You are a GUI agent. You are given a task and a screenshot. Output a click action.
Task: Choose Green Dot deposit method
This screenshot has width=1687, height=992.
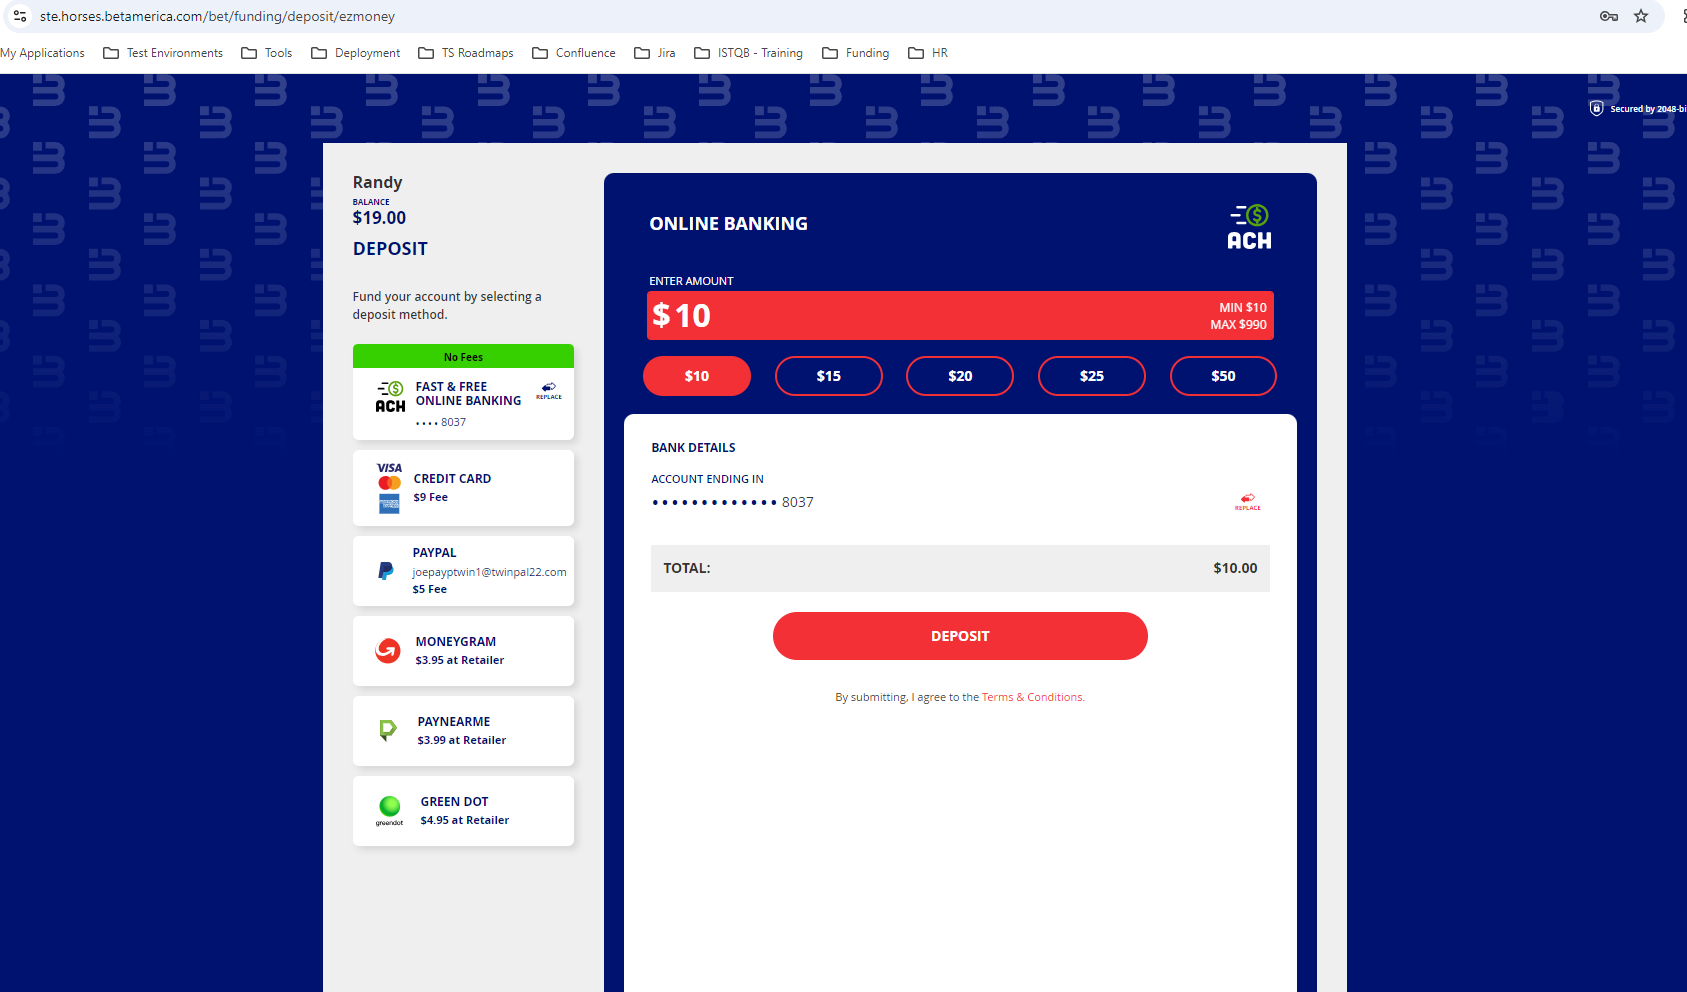(463, 811)
